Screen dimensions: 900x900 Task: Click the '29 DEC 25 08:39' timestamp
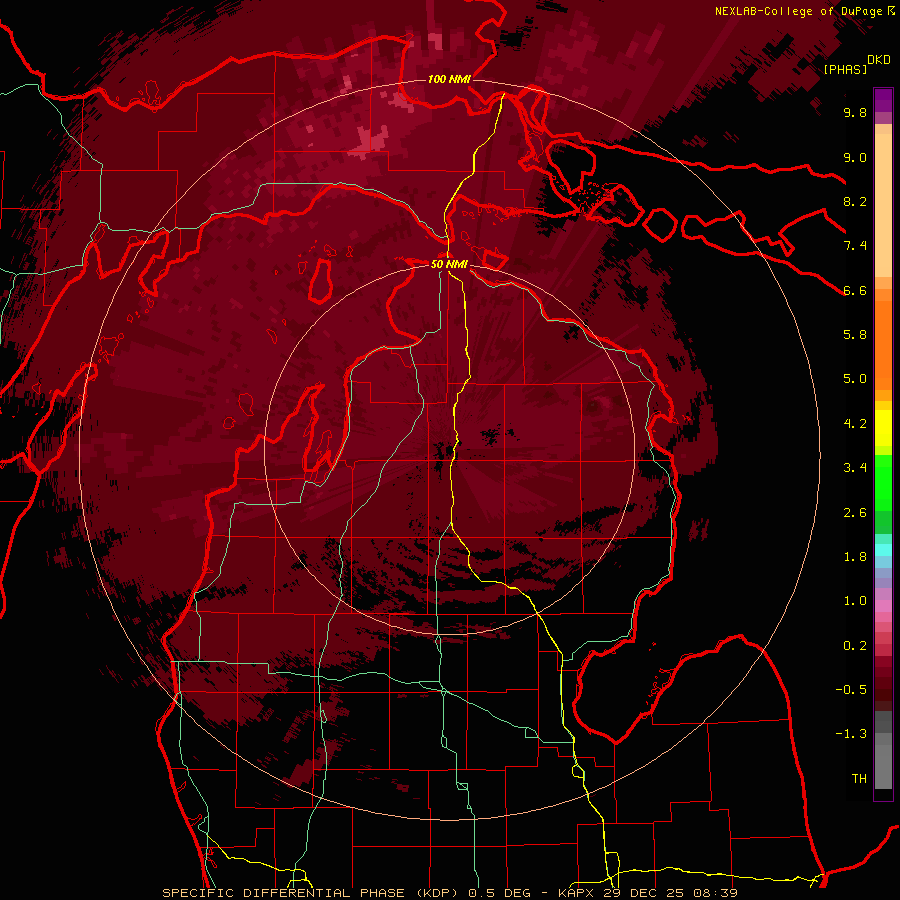click(x=670, y=893)
